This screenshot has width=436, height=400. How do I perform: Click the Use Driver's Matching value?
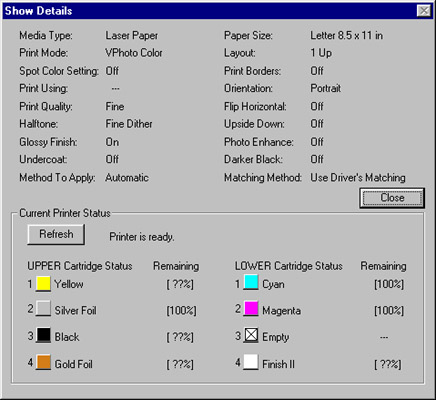358,178
